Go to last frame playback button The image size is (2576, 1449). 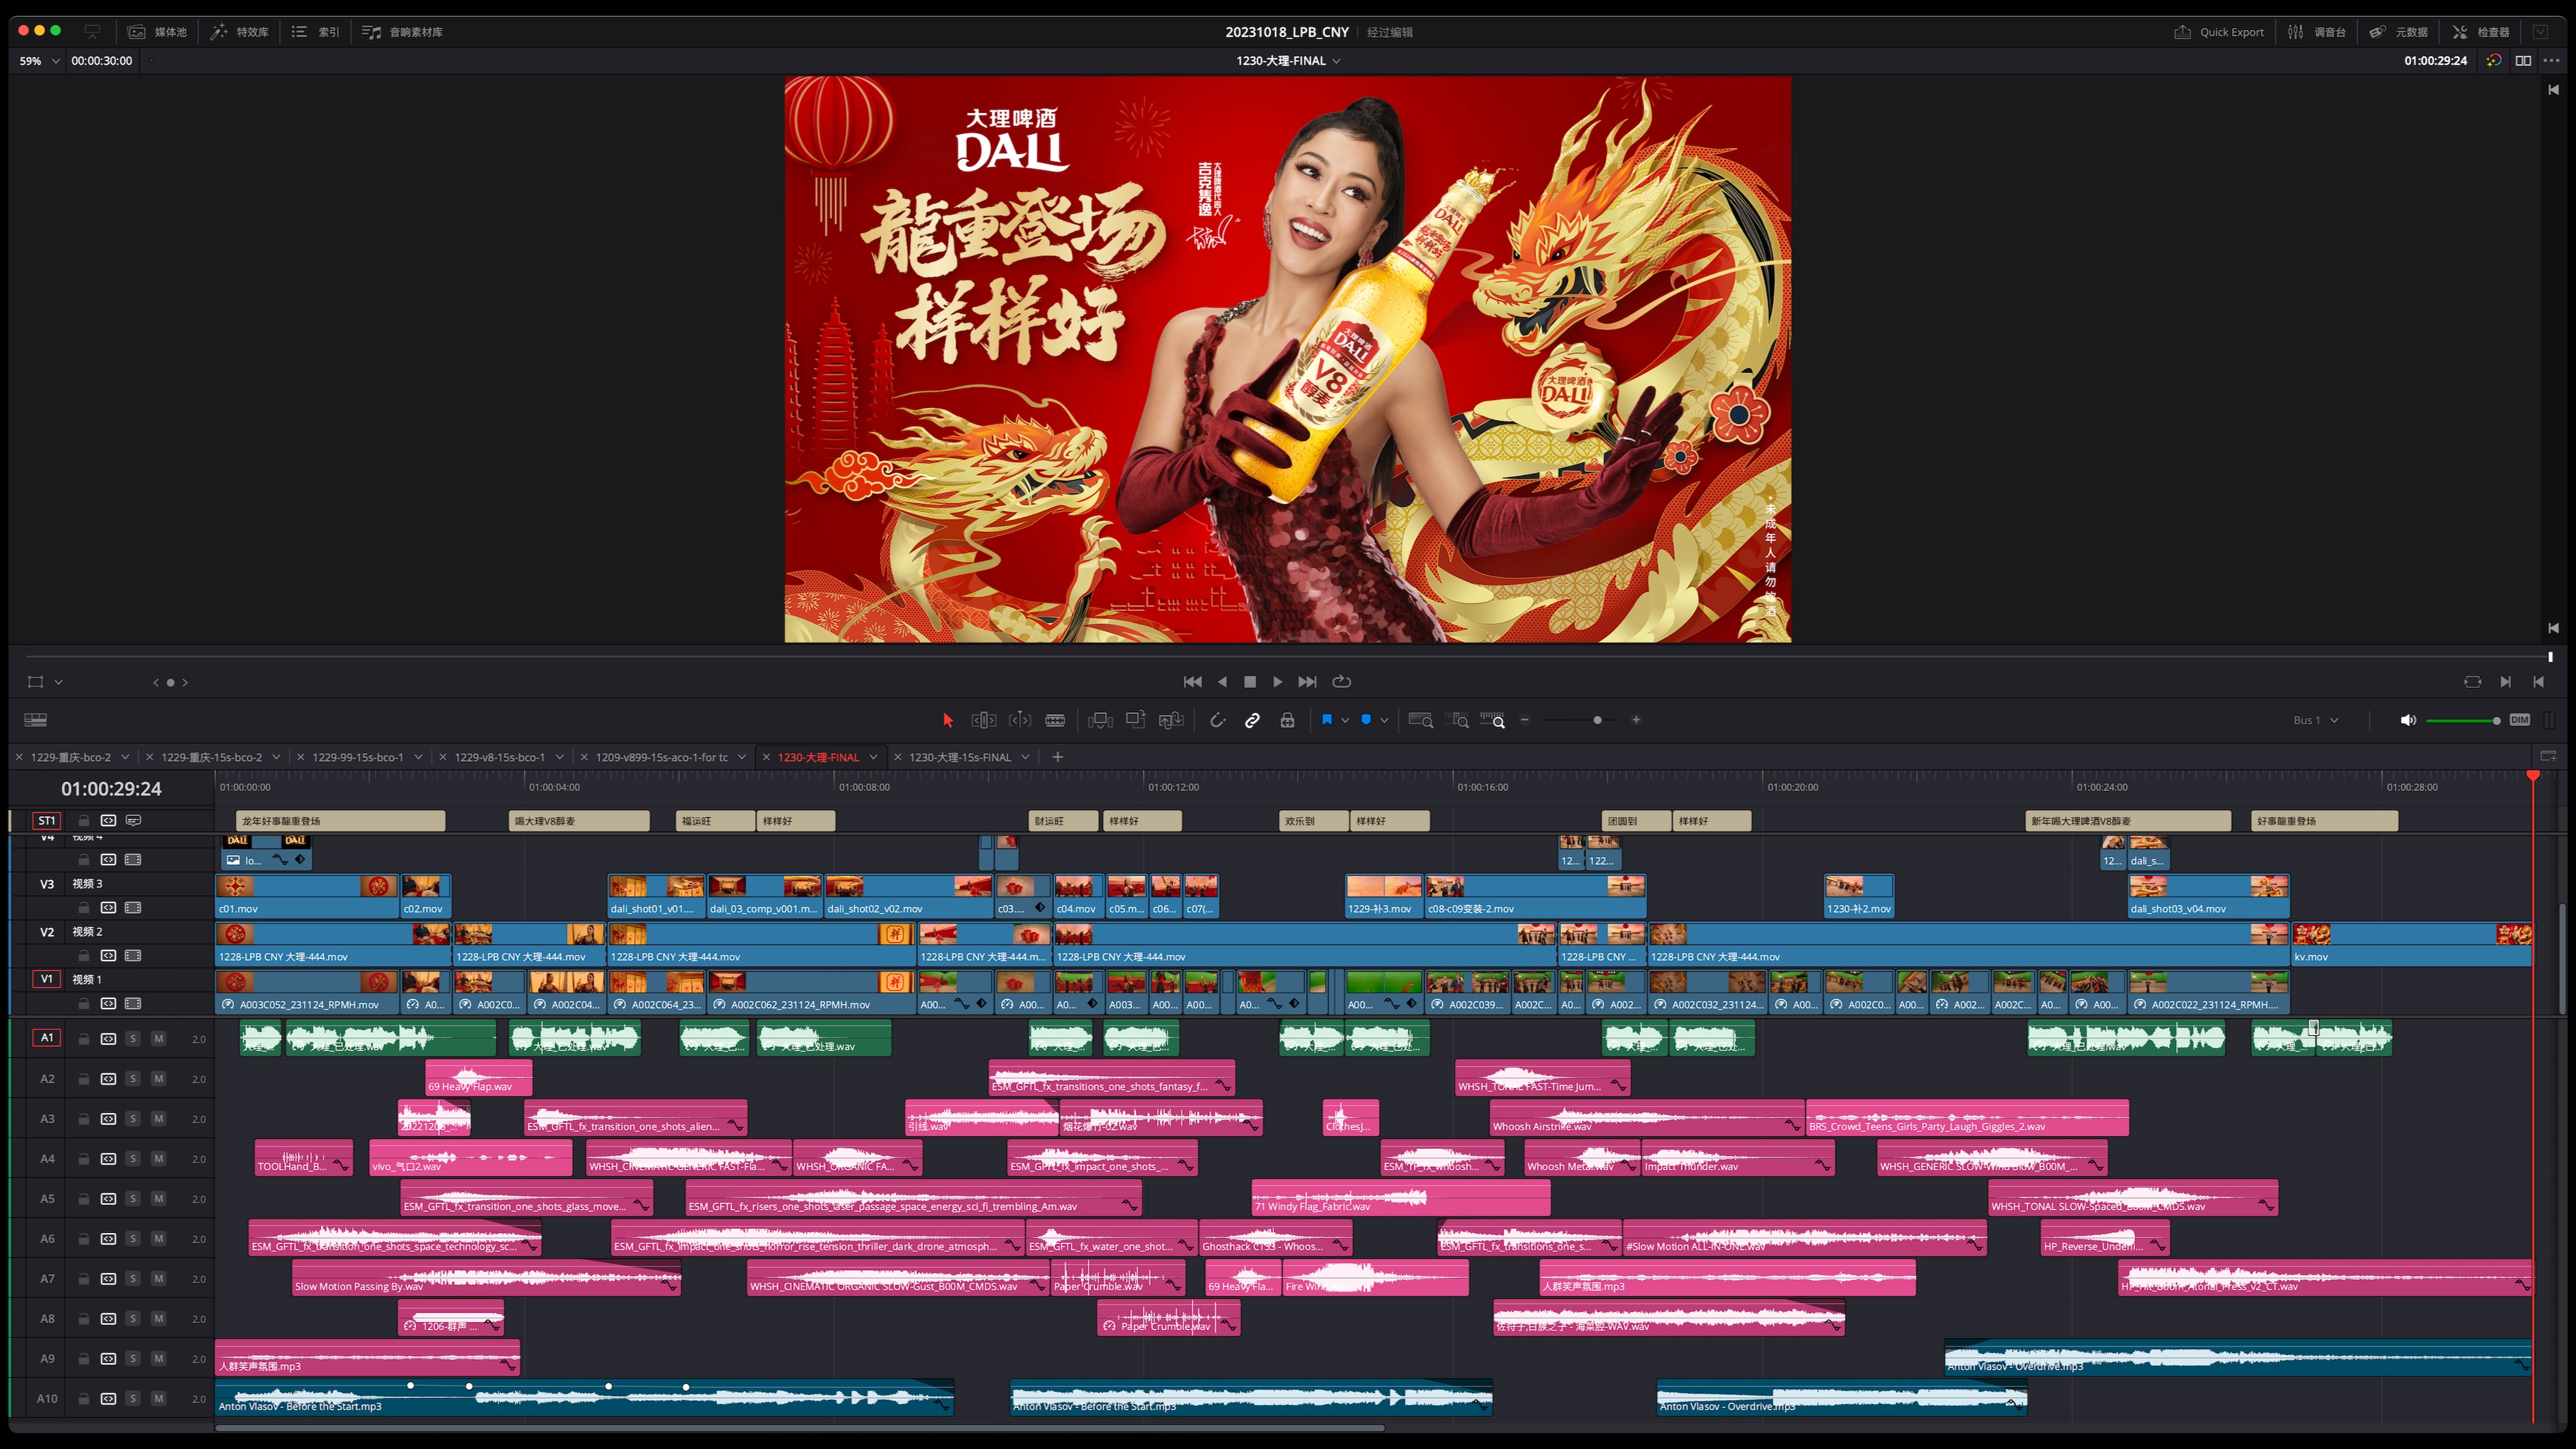tap(1307, 682)
